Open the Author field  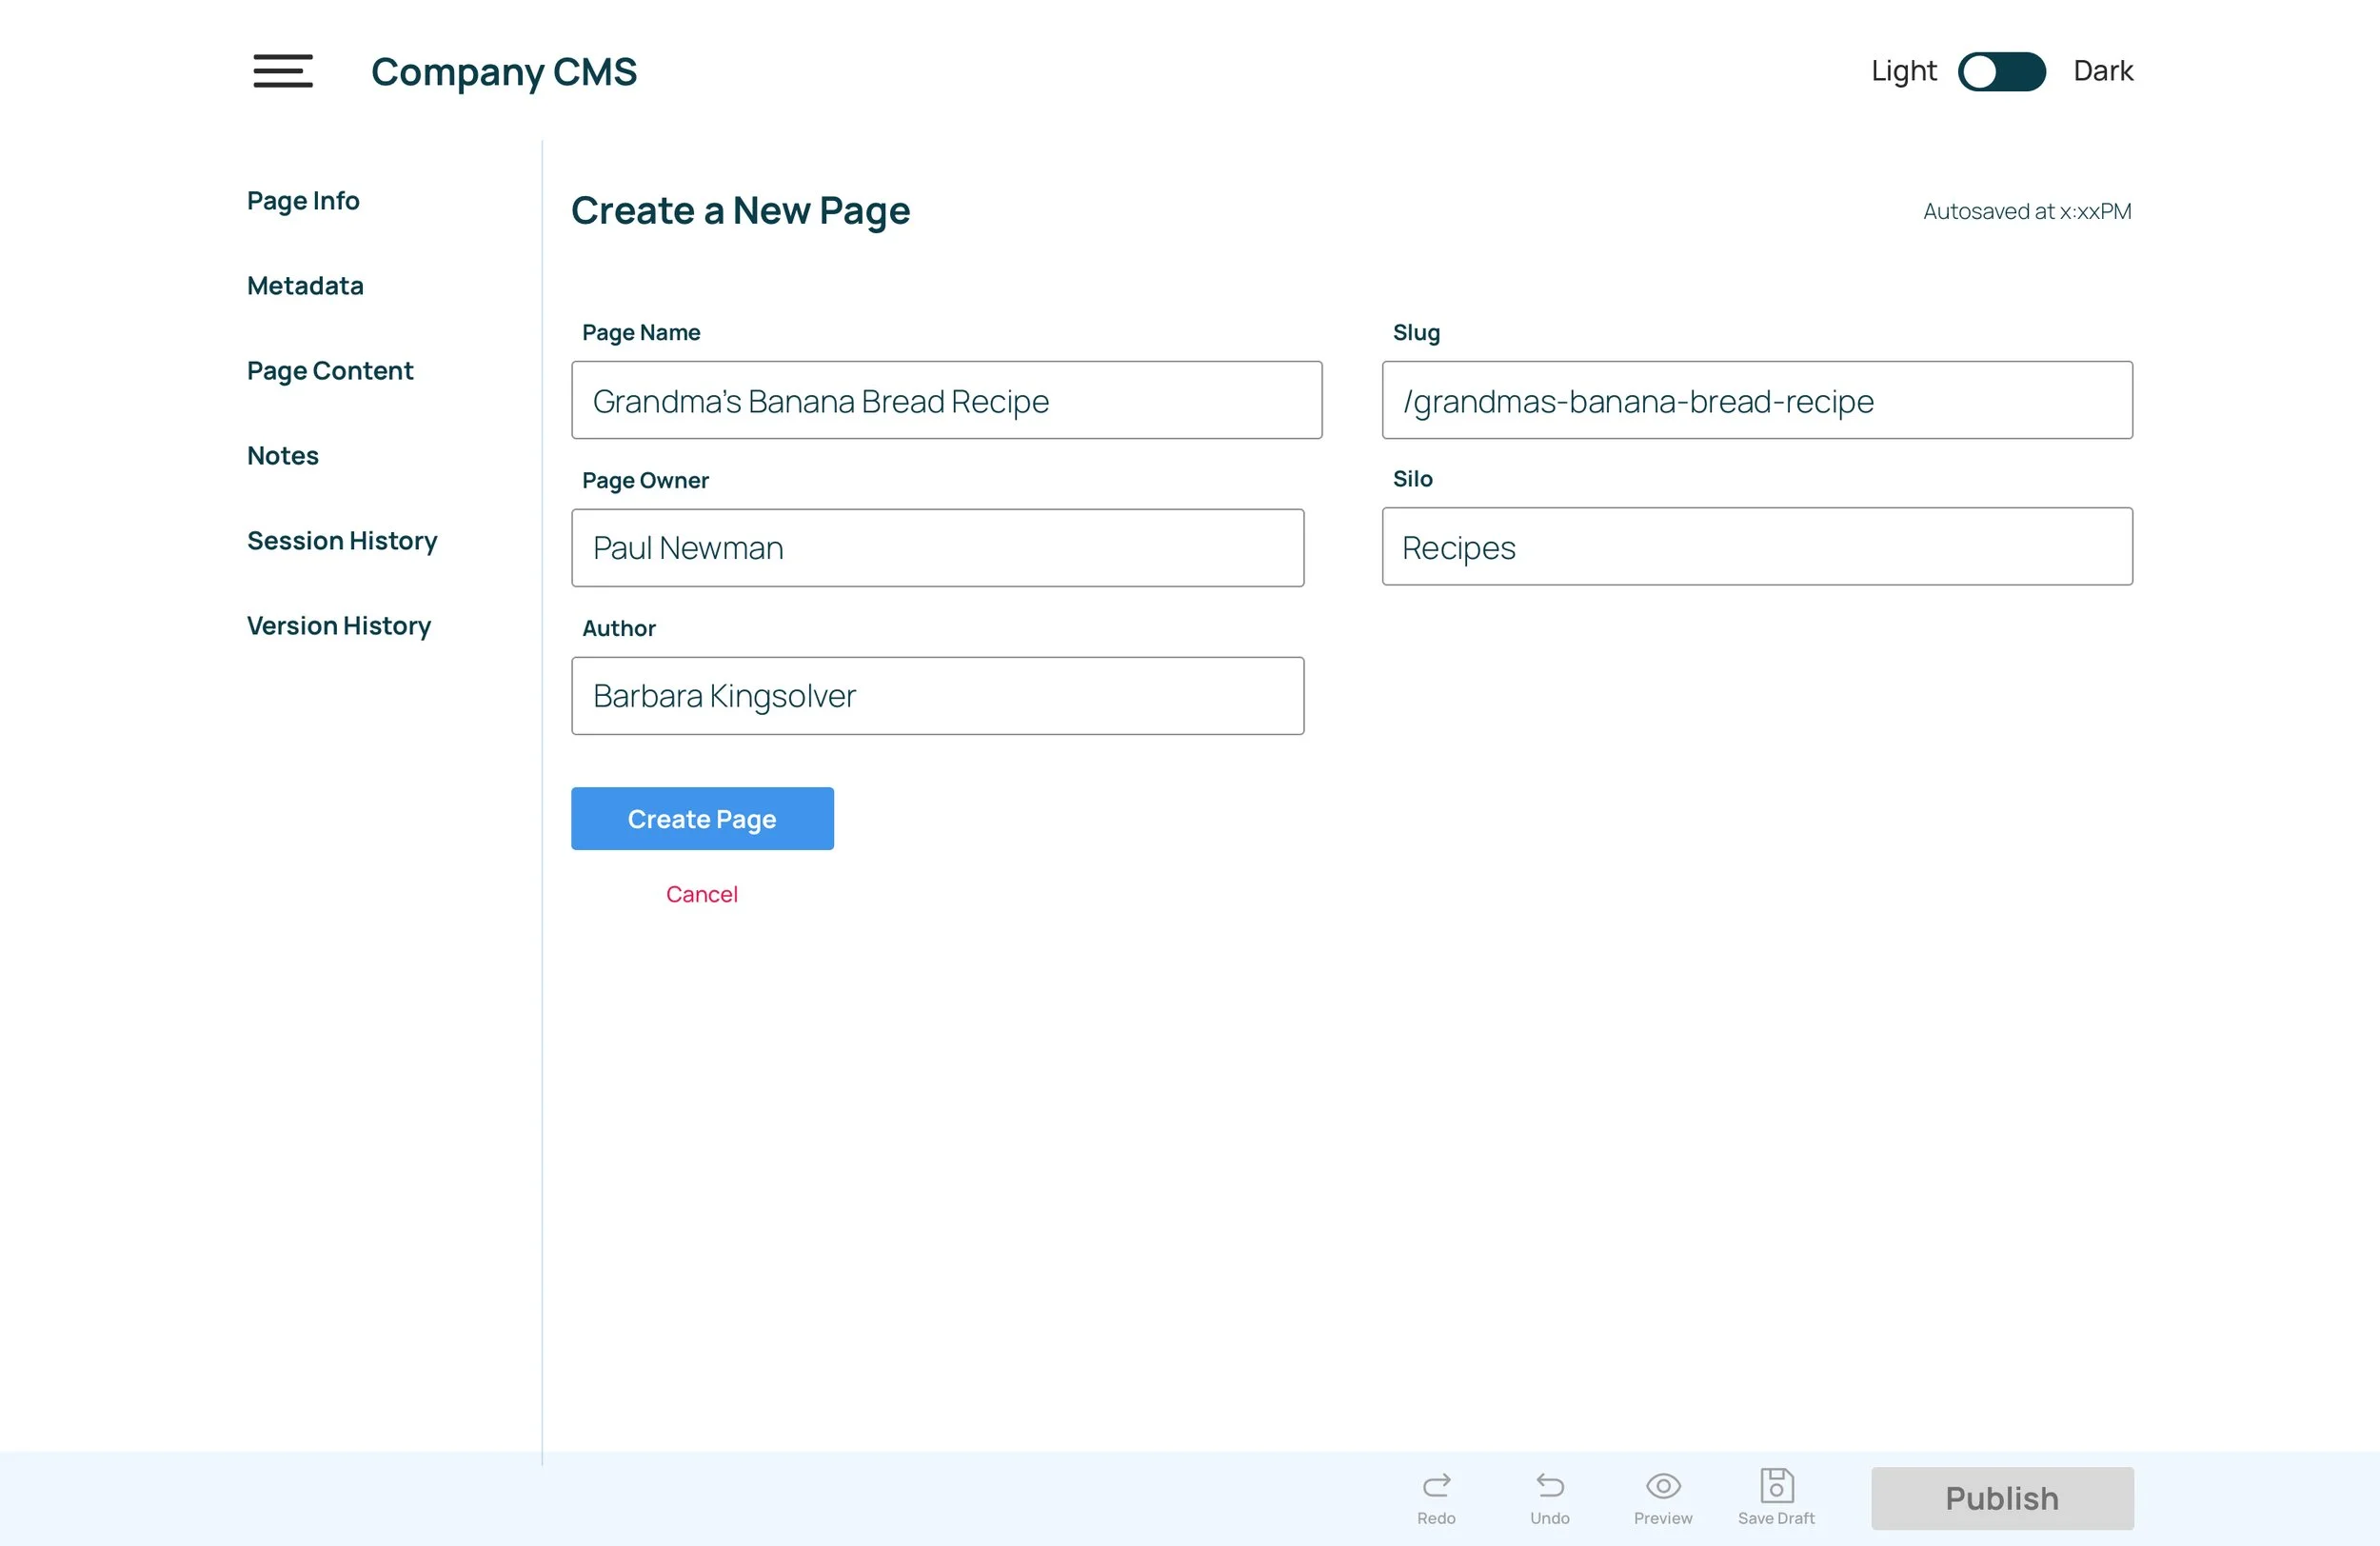tap(937, 696)
